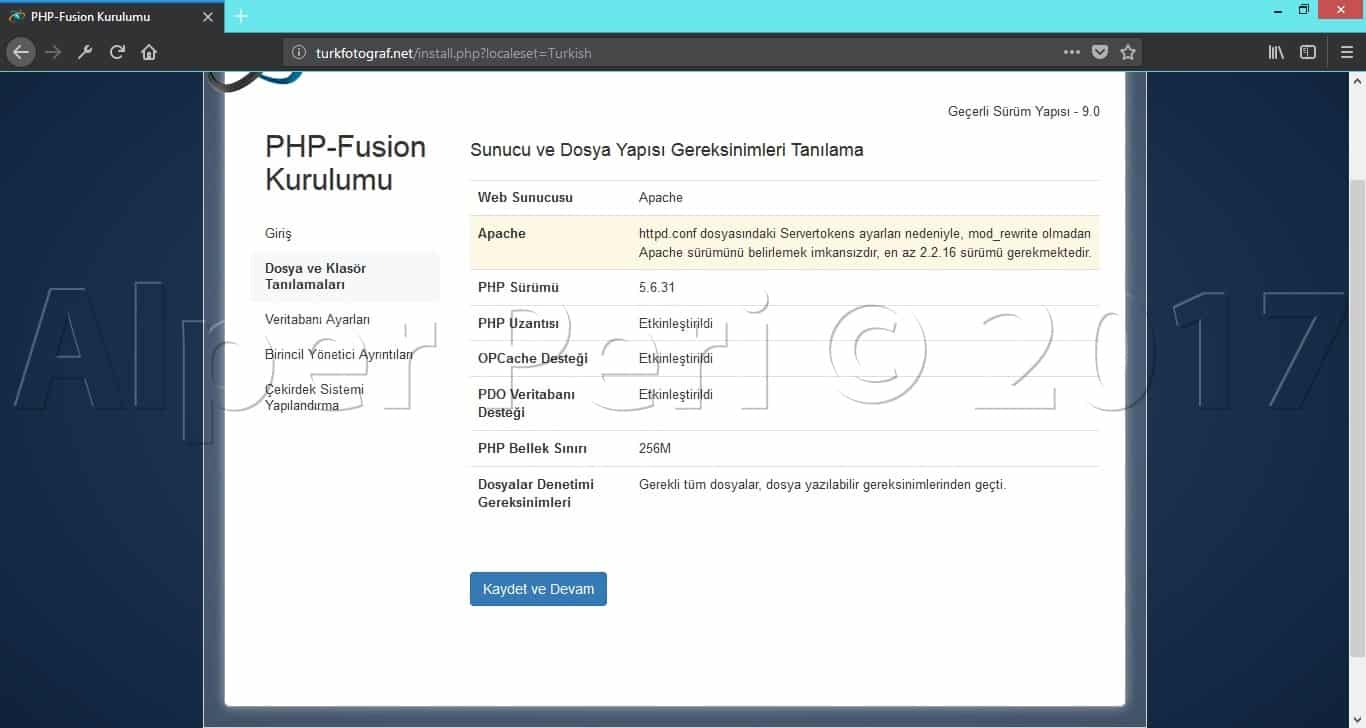1366x728 pixels.
Task: Select Giriş step in sidebar
Action: click(x=278, y=233)
